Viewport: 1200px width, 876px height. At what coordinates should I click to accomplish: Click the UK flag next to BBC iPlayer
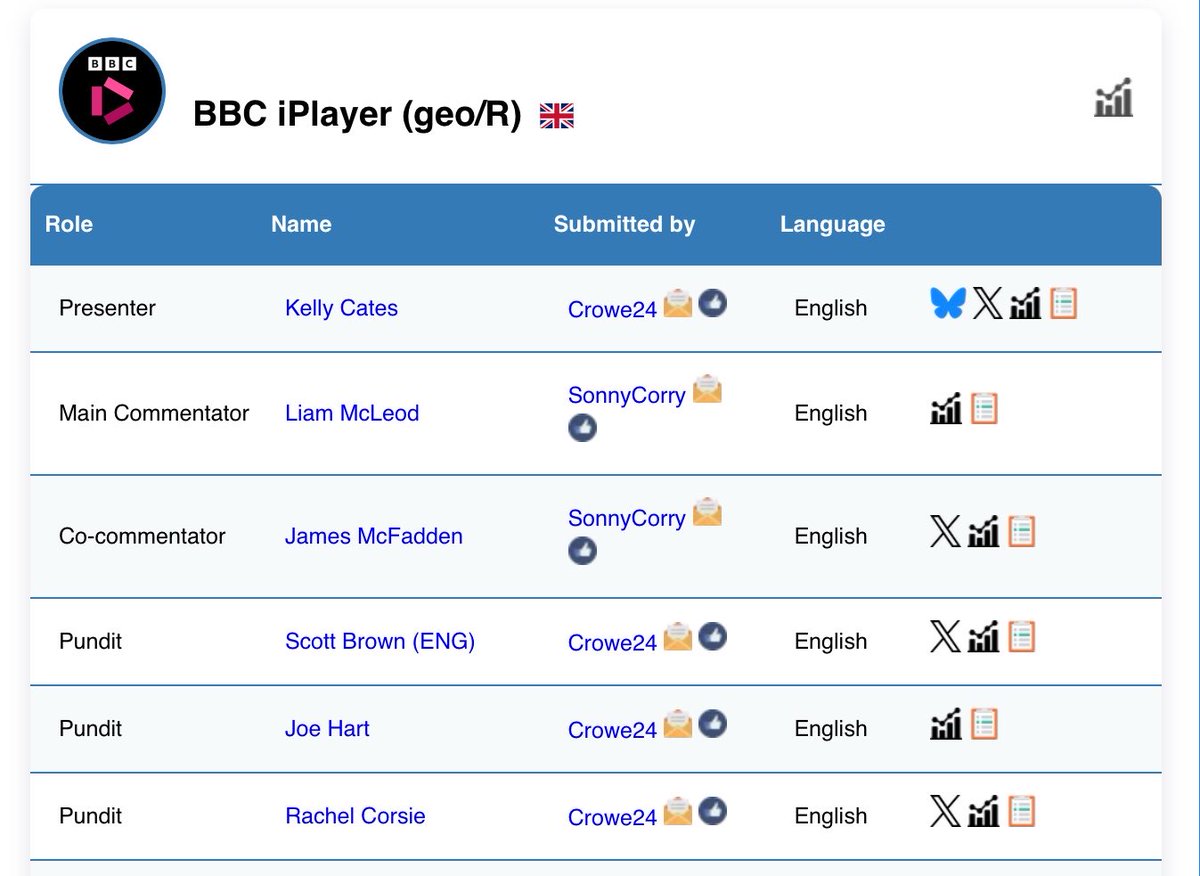(x=557, y=116)
